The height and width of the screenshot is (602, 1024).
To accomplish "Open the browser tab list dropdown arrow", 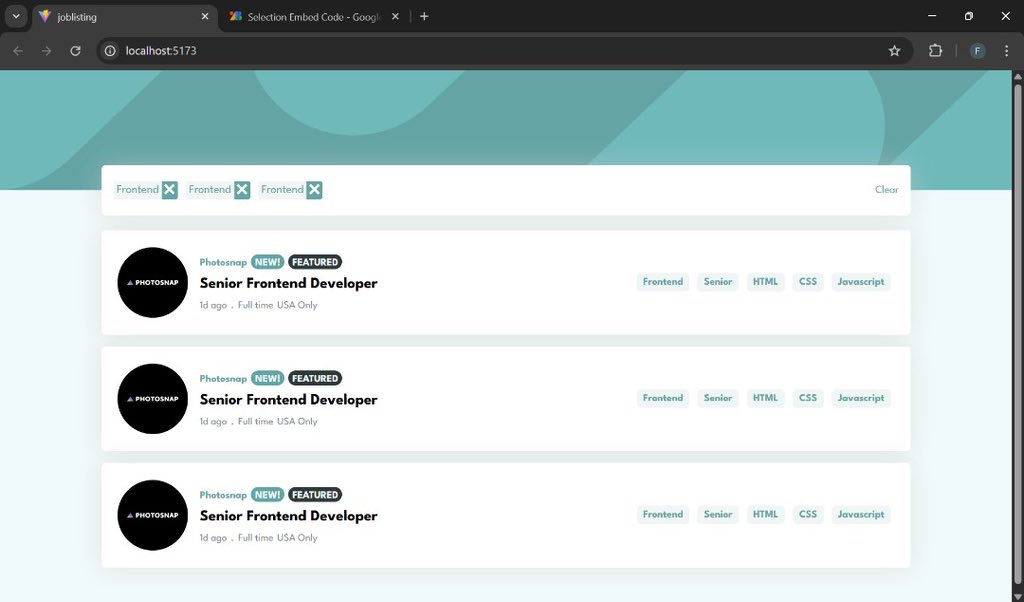I will 15,16.
